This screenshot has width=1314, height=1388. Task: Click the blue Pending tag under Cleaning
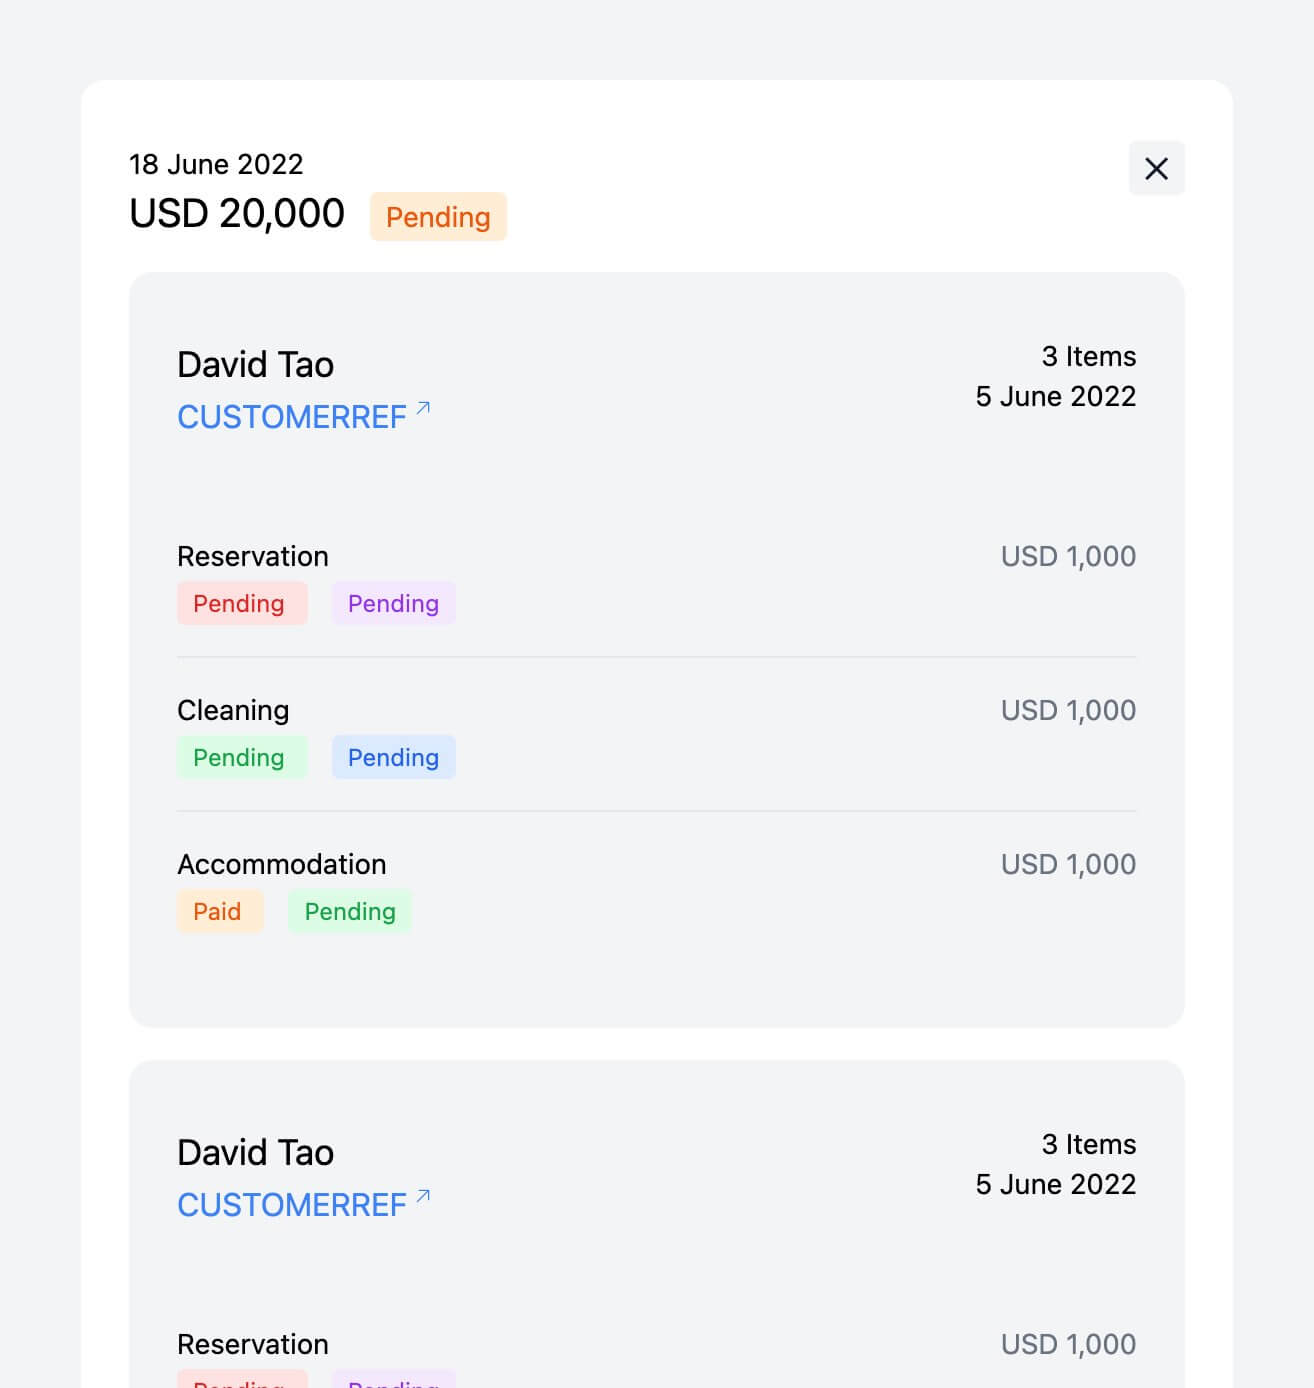point(394,757)
